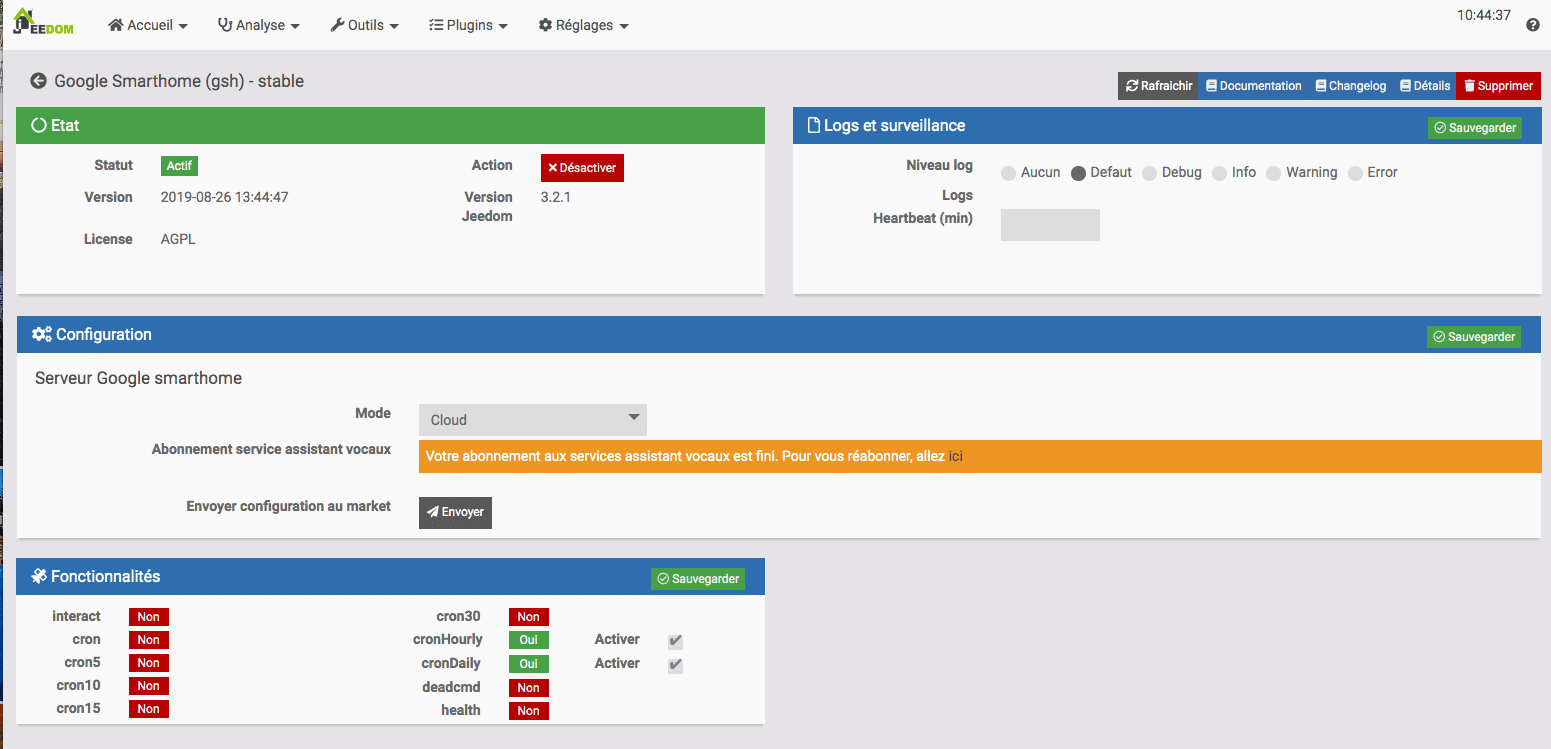Click the Configuration gears icon
Screen dimensions: 1551x749
pyautogui.click(x=42, y=334)
